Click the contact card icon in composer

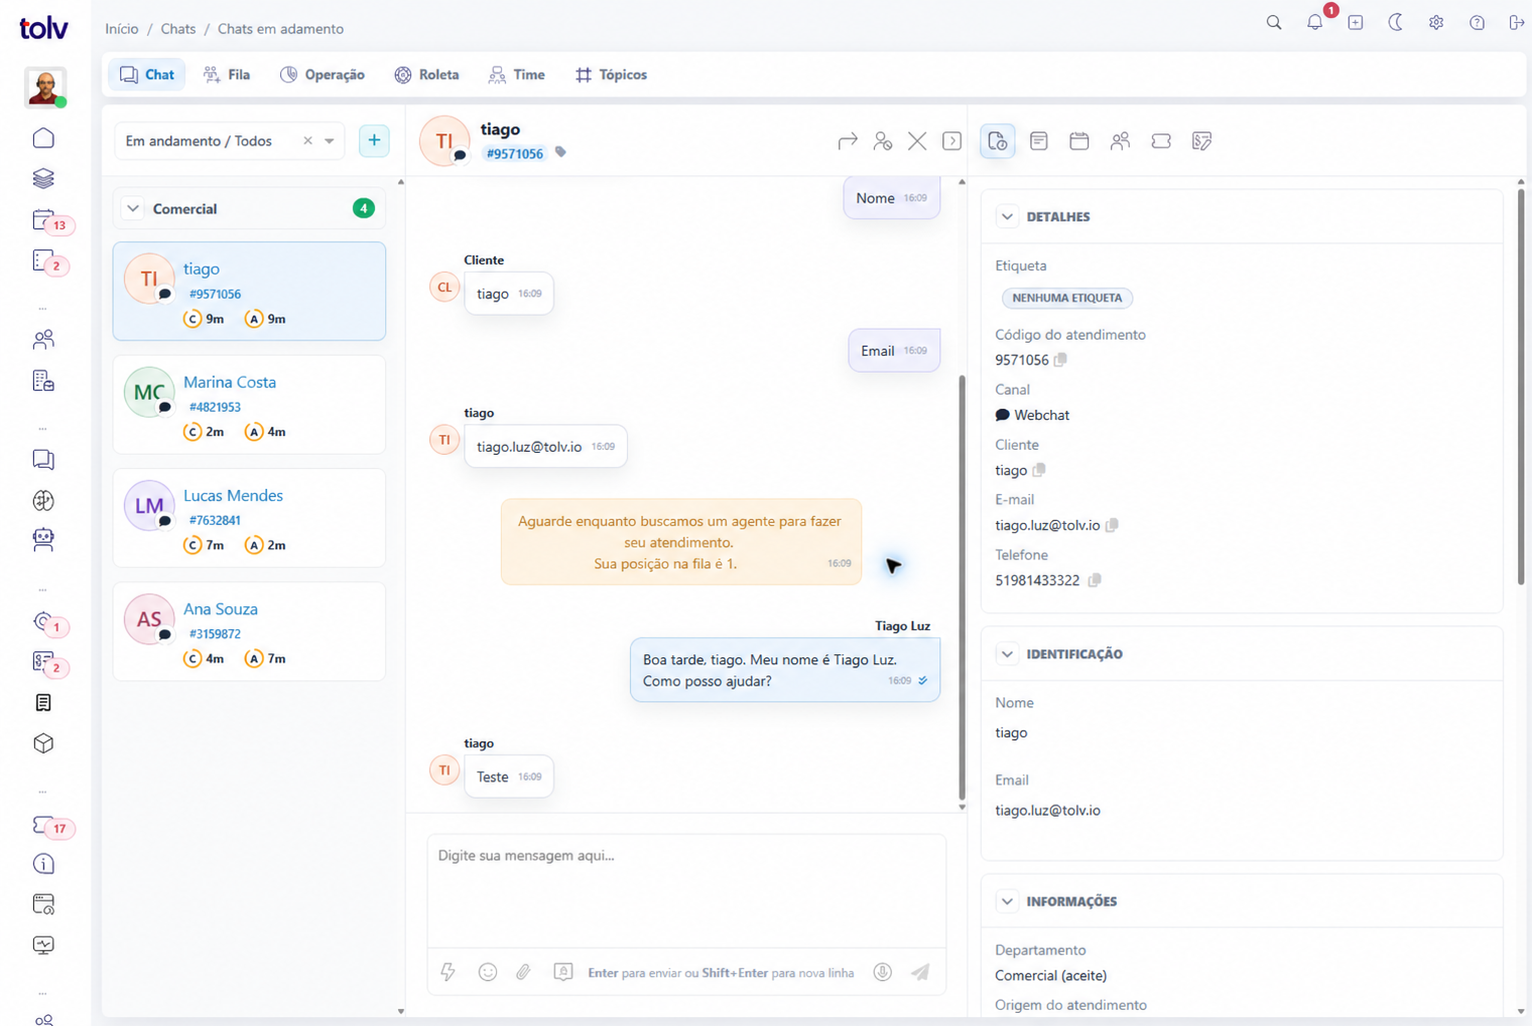point(563,972)
